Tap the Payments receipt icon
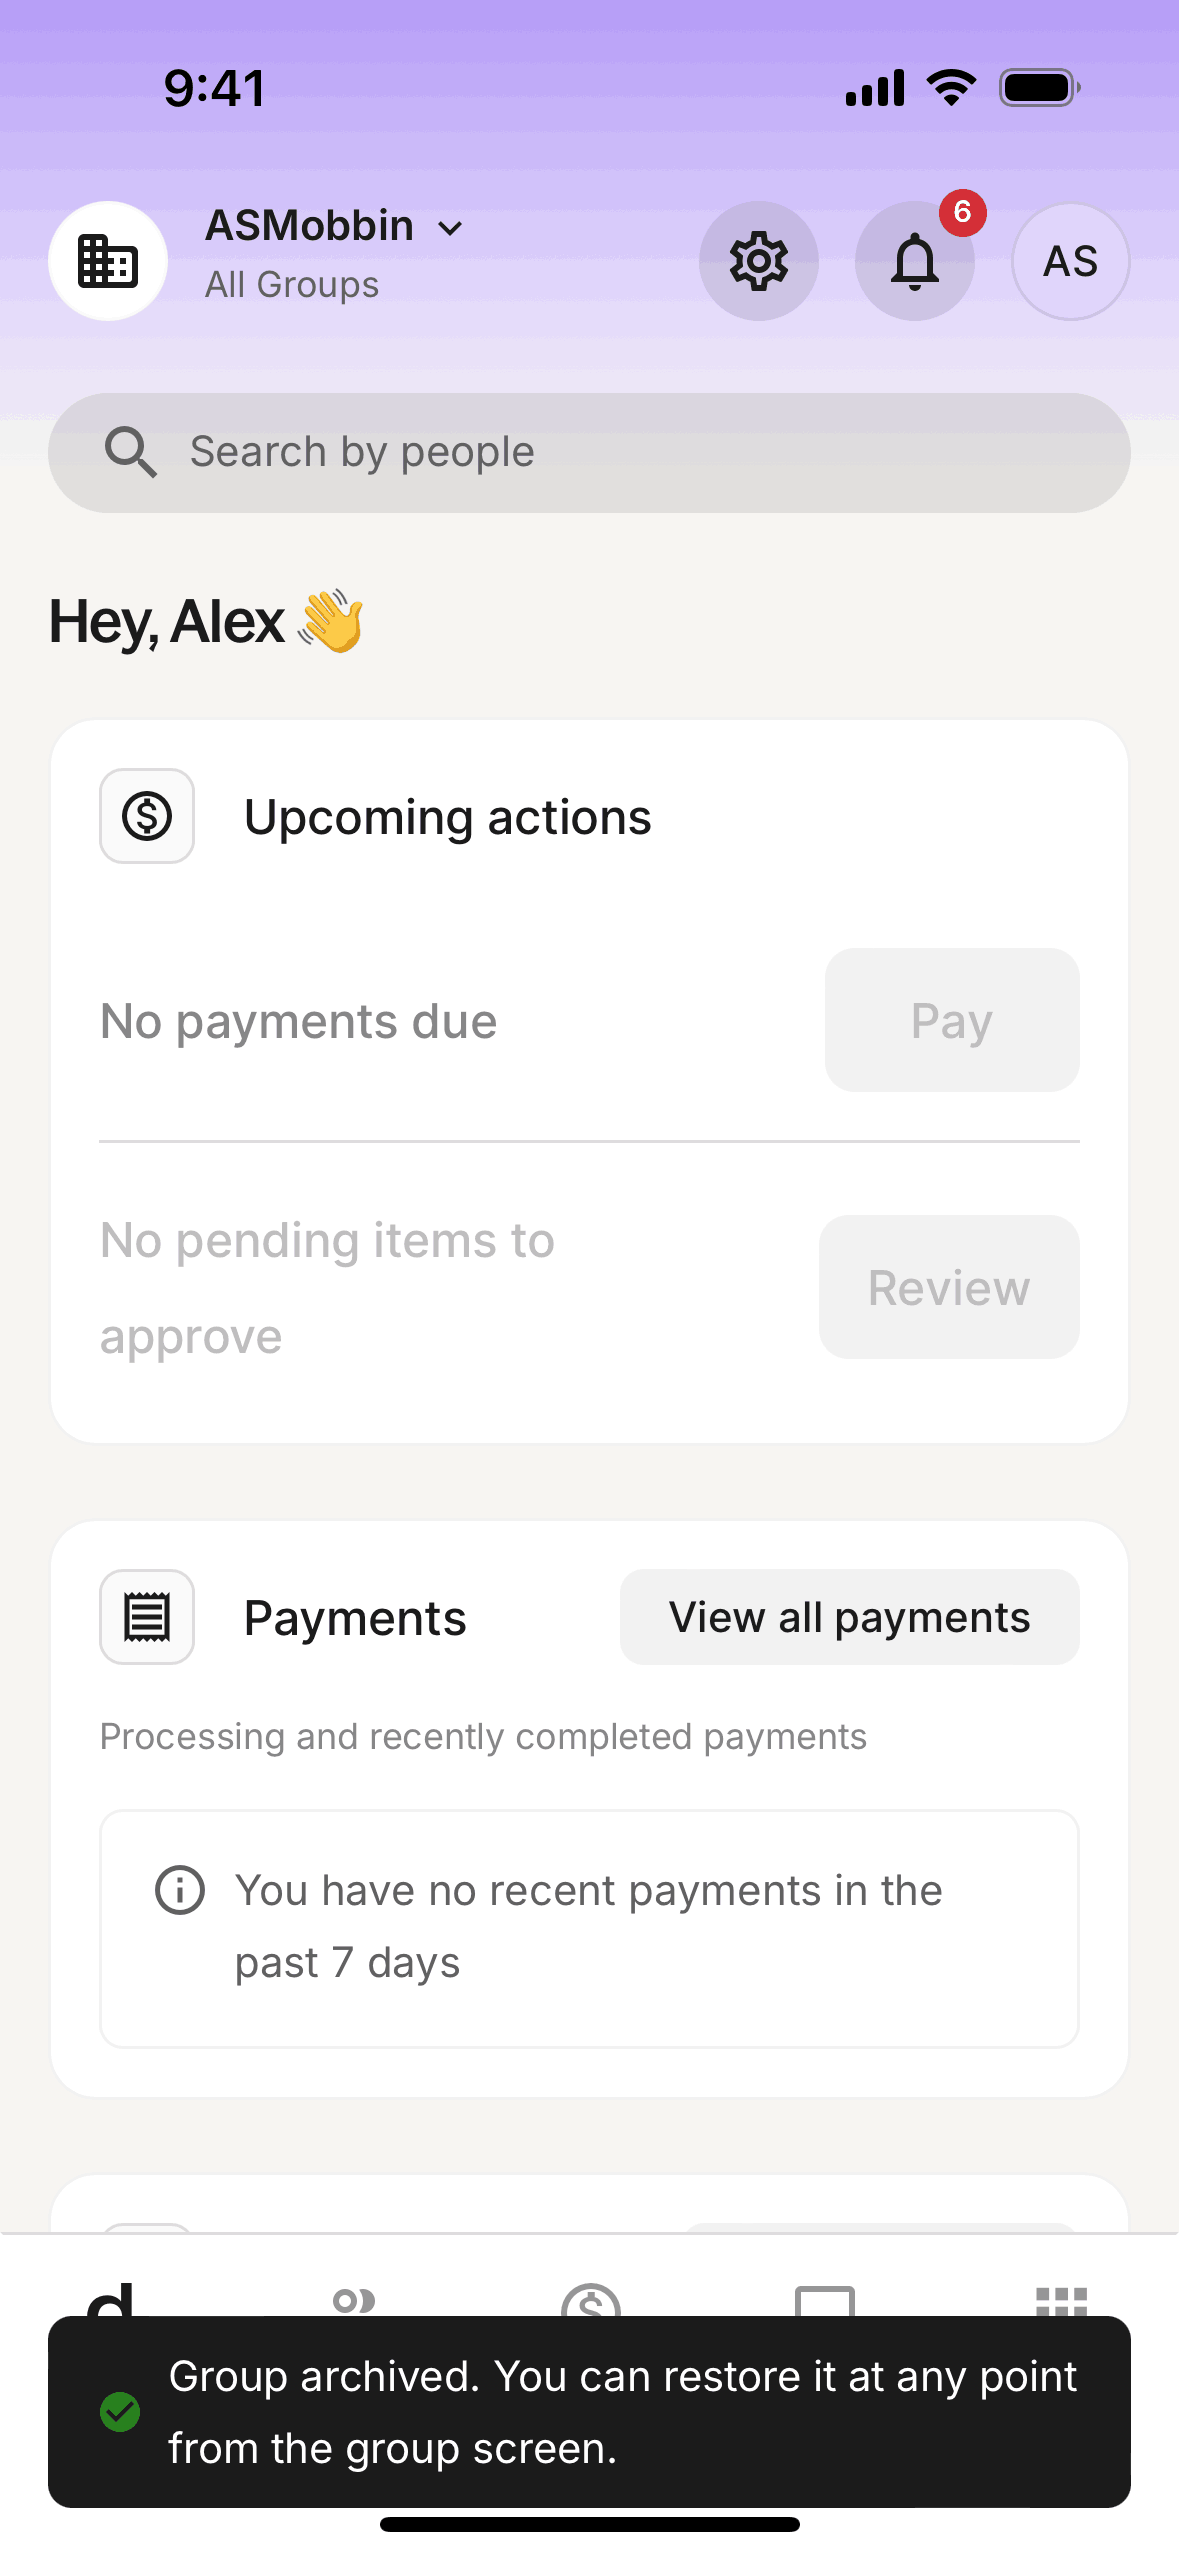1179x2556 pixels. pyautogui.click(x=147, y=1617)
